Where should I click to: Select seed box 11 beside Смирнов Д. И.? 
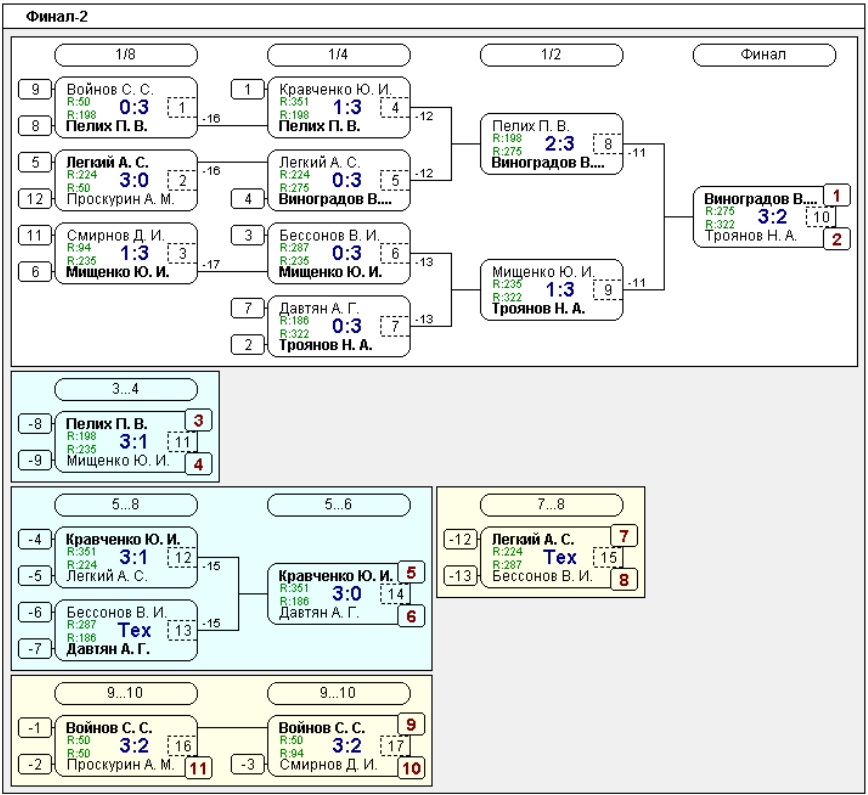[35, 235]
